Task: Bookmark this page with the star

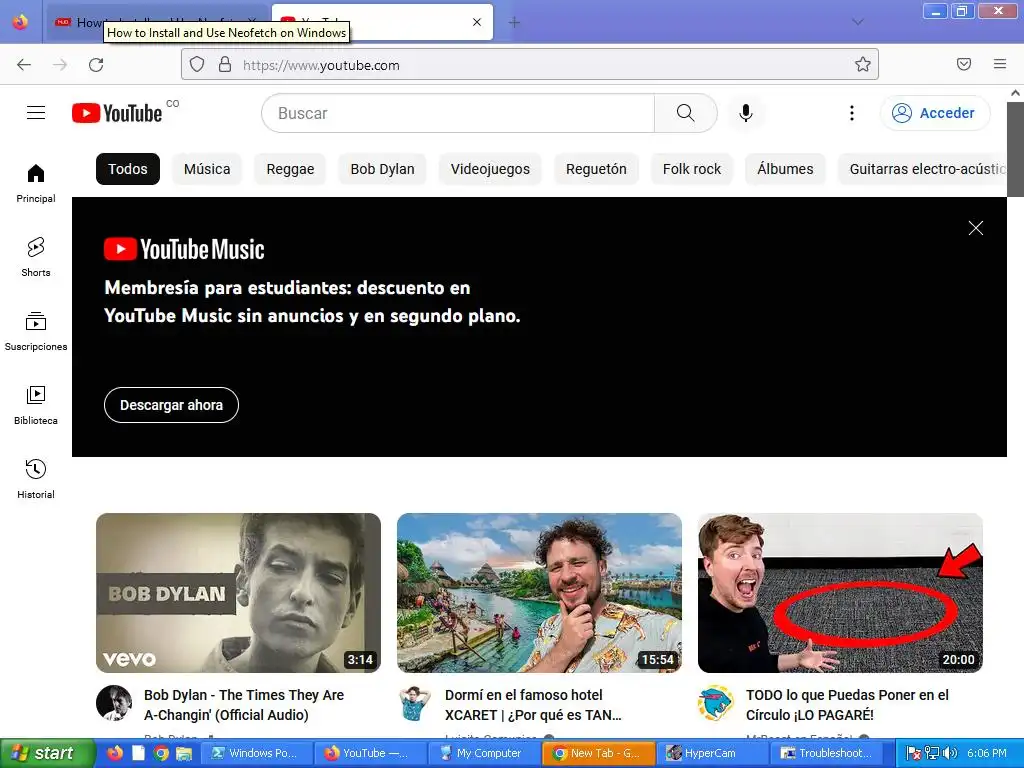Action: 863,64
